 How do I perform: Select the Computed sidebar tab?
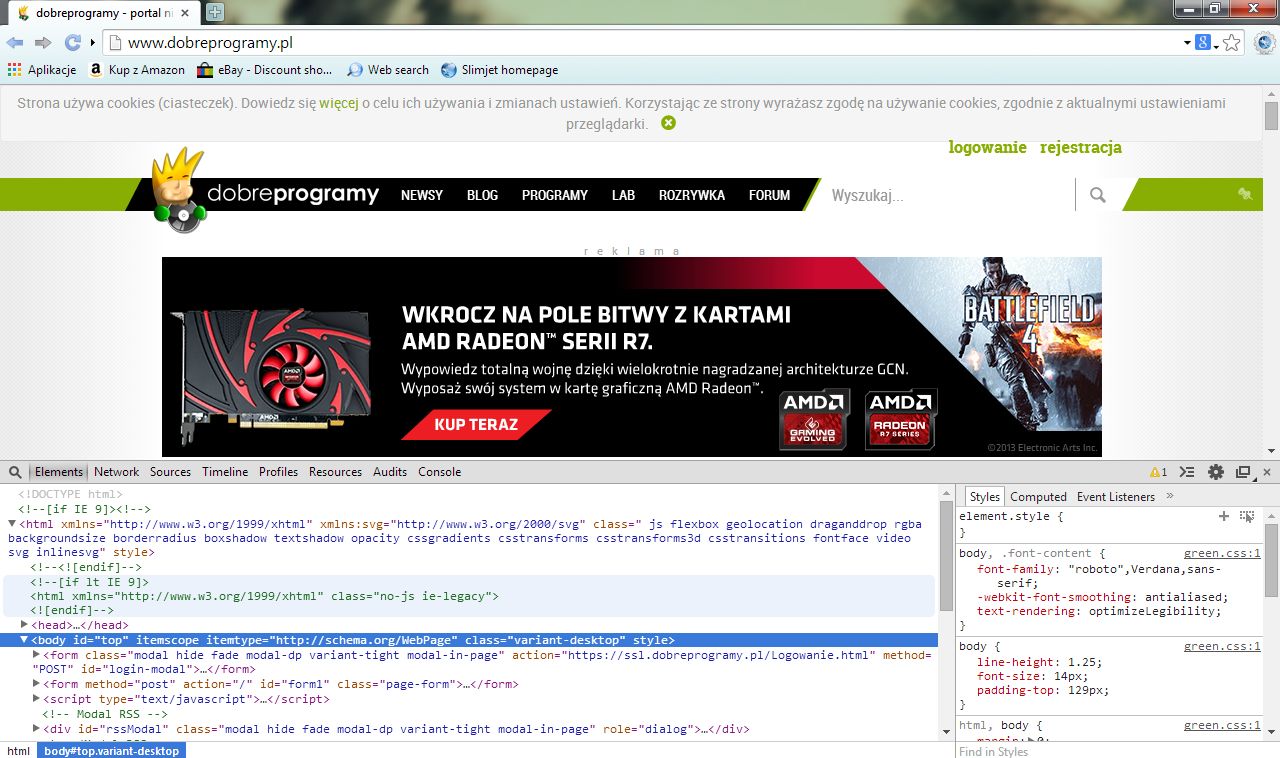click(1038, 497)
